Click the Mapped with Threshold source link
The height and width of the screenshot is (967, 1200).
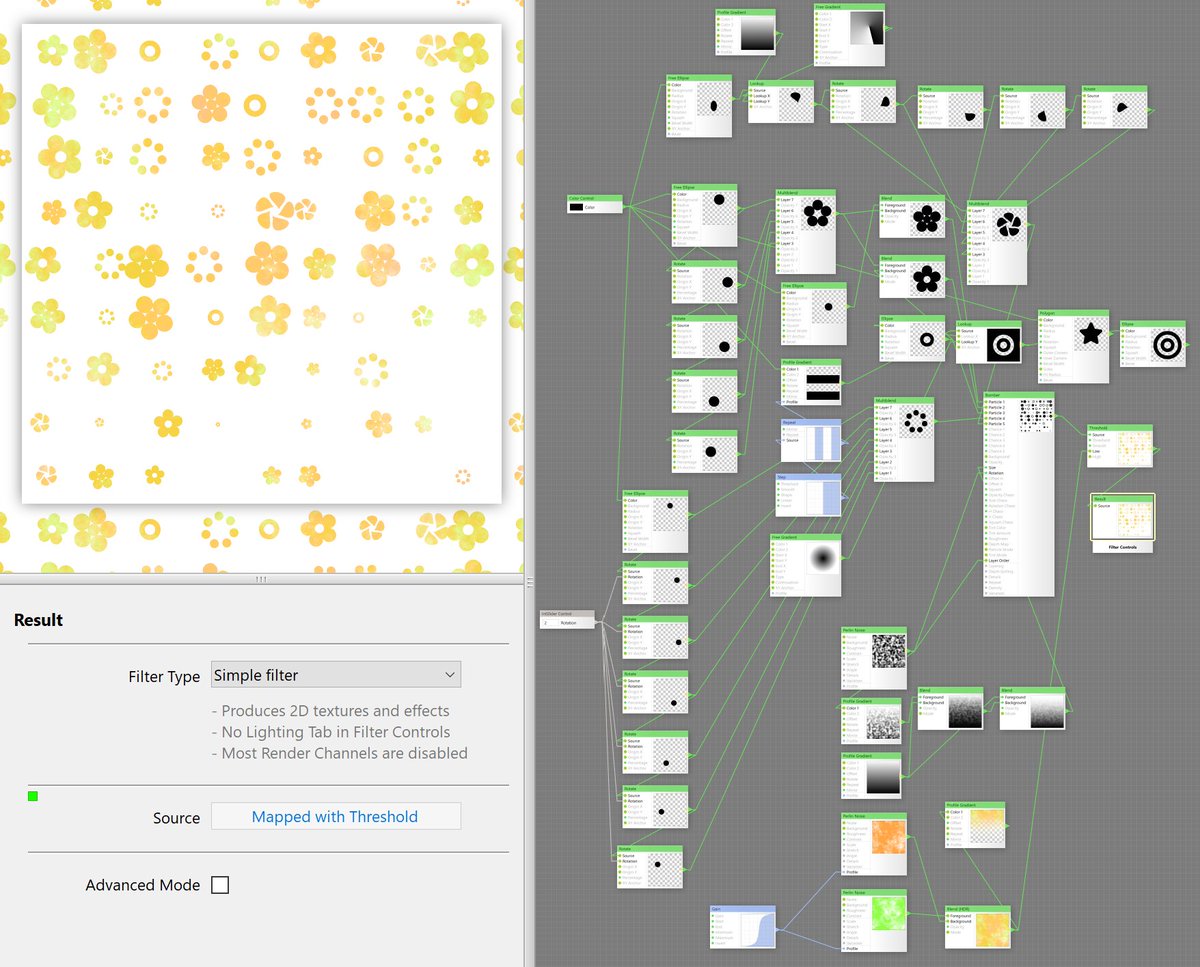pos(335,817)
